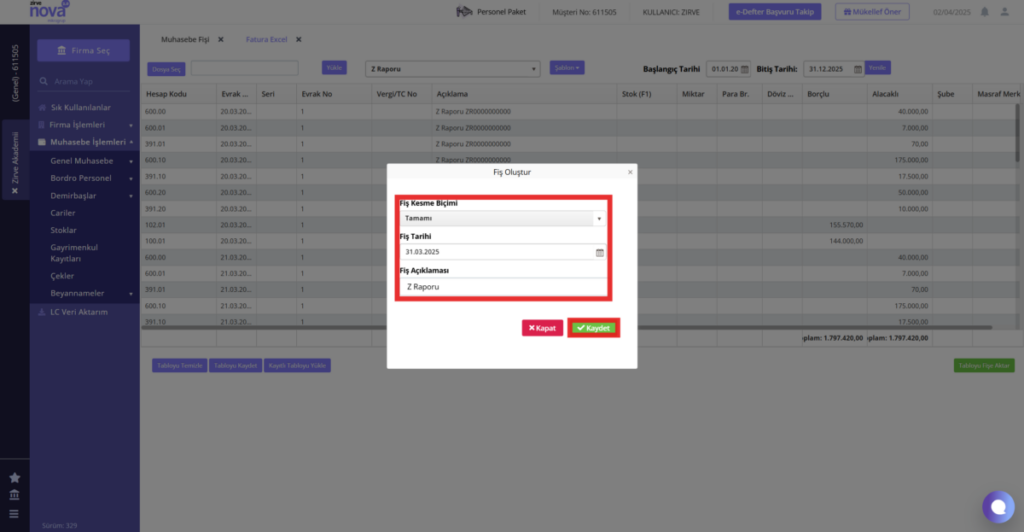Open the notifications bell icon
Viewport: 1024px width, 532px height.
click(x=984, y=12)
